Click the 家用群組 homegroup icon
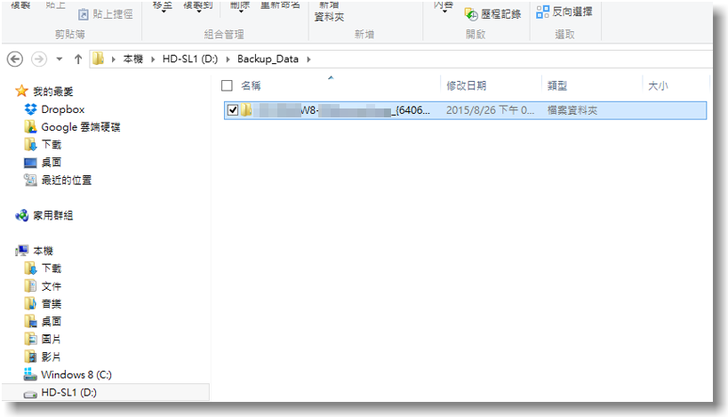728x417 pixels. click(x=22, y=215)
